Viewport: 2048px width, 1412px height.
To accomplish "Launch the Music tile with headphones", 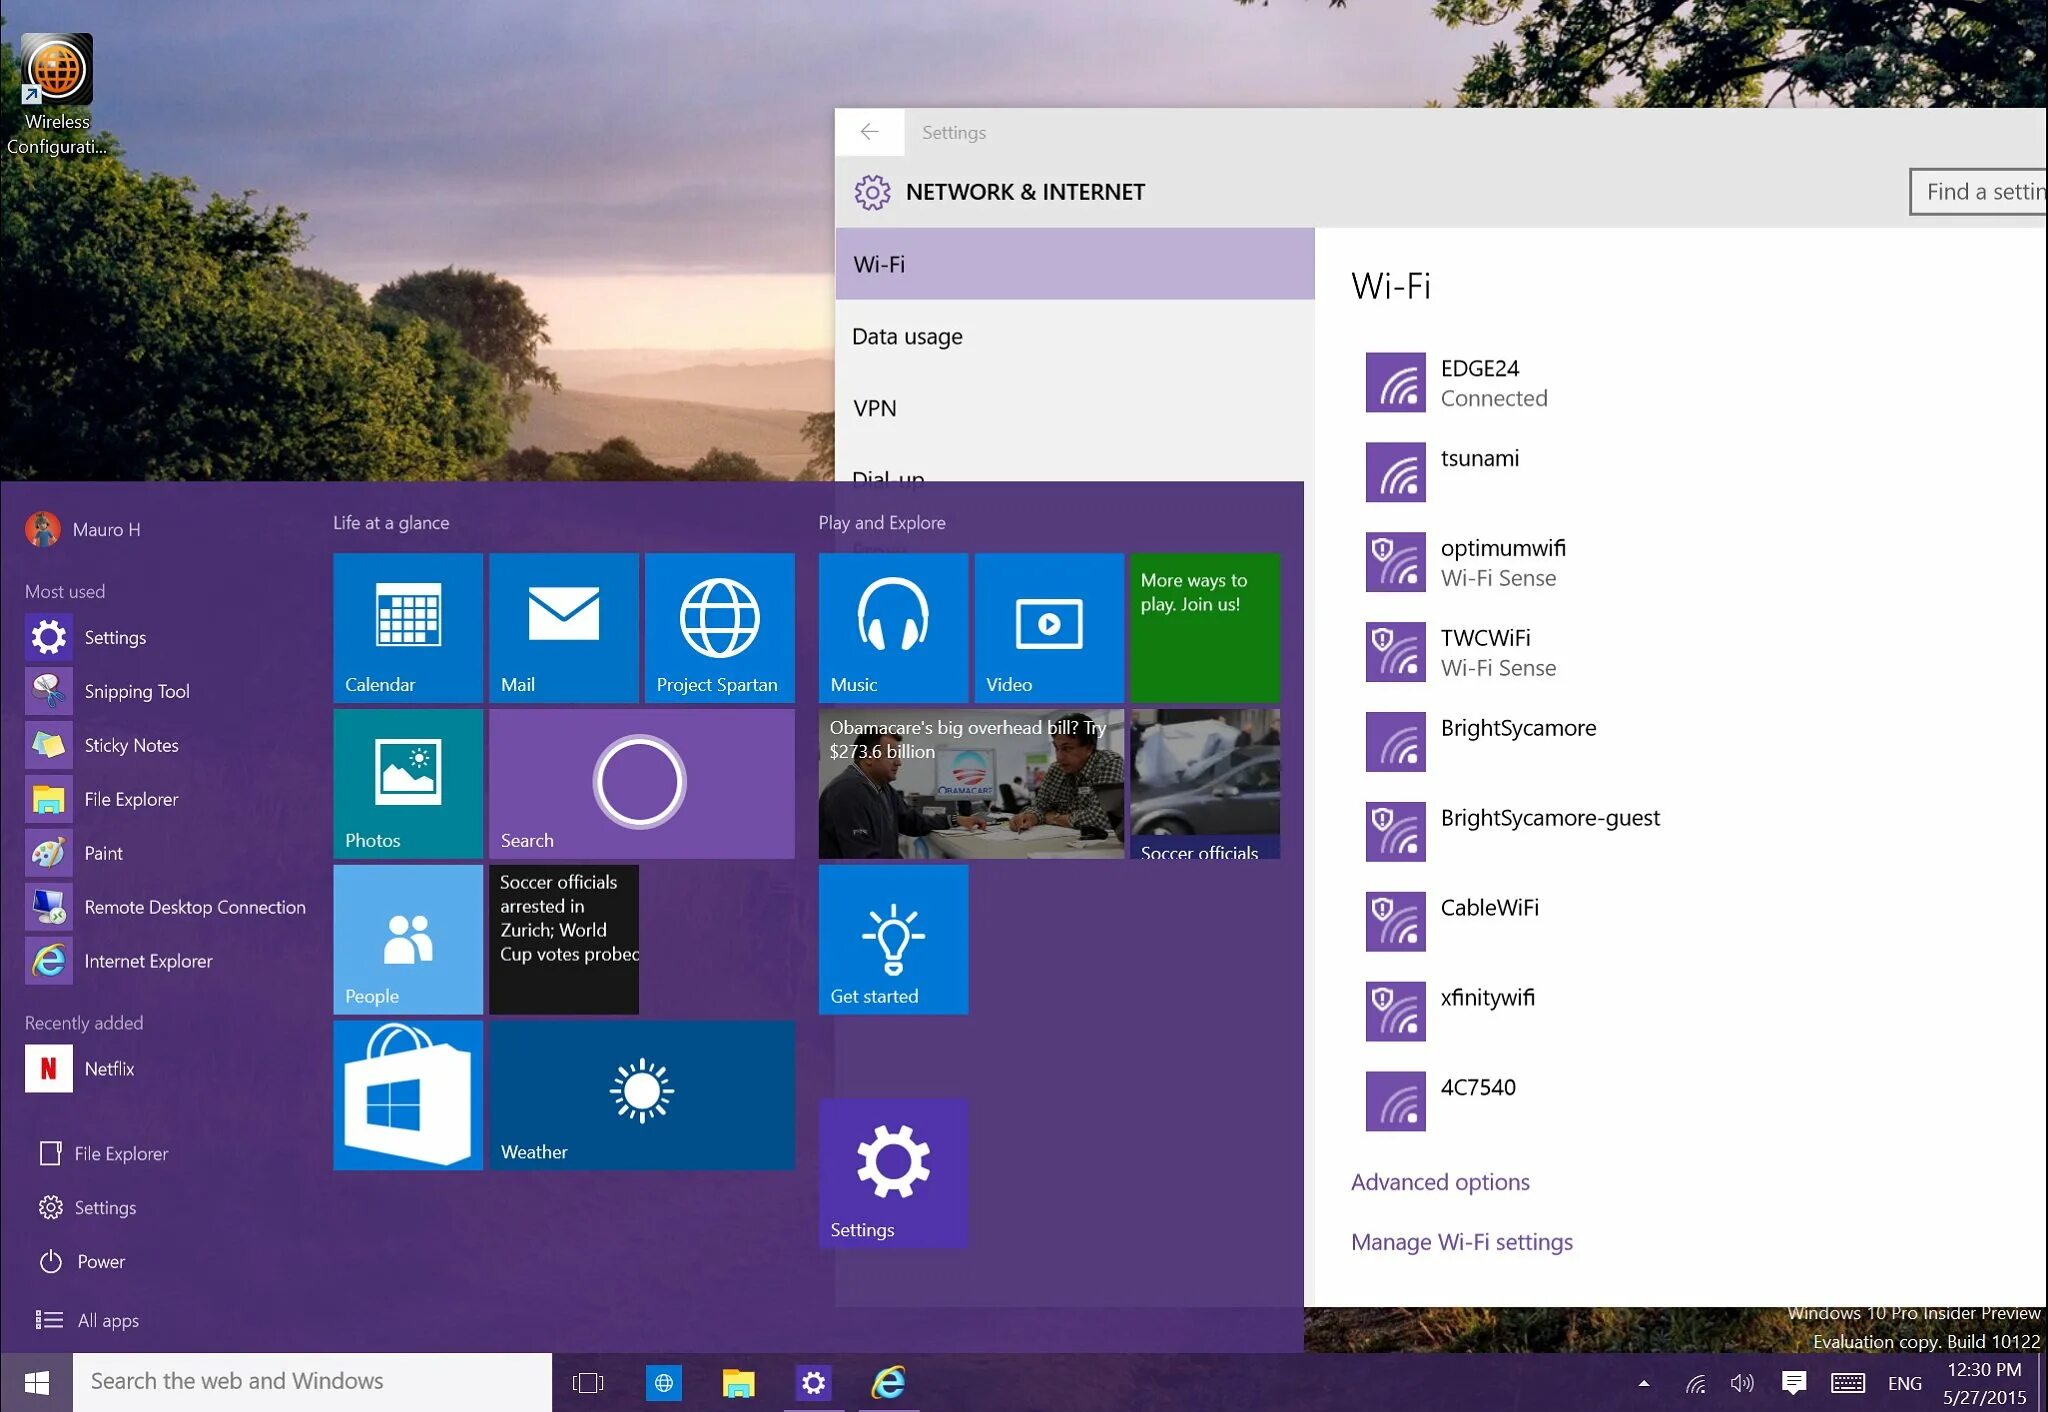I will (892, 627).
